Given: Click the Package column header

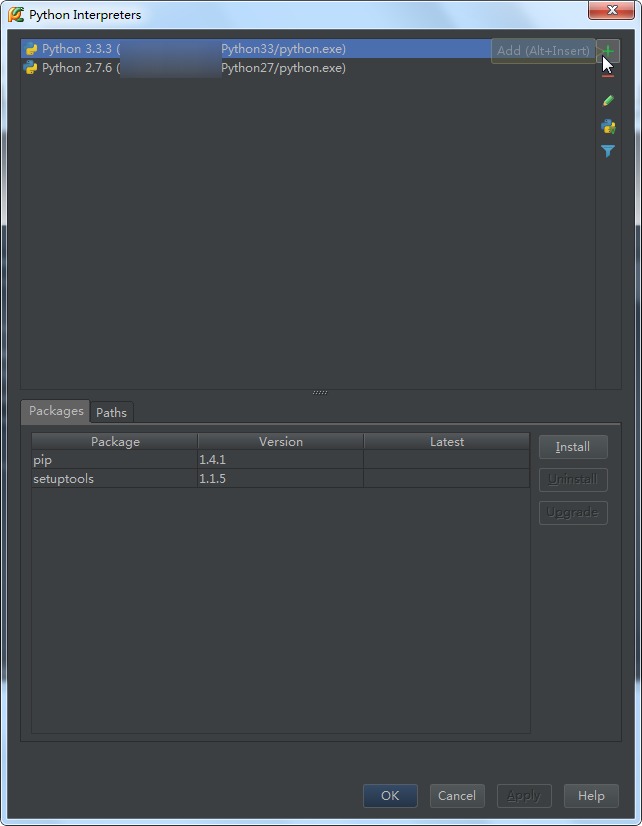Looking at the screenshot, I should pos(115,441).
